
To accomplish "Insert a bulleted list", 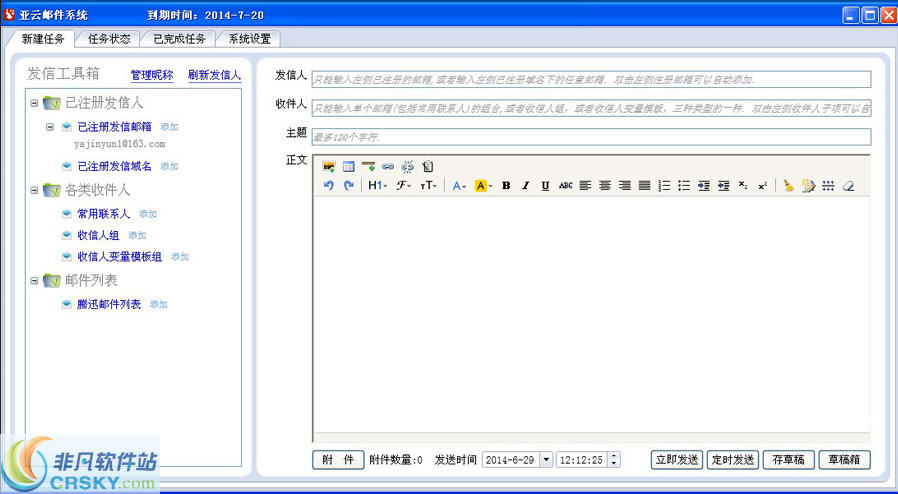I will tap(684, 185).
